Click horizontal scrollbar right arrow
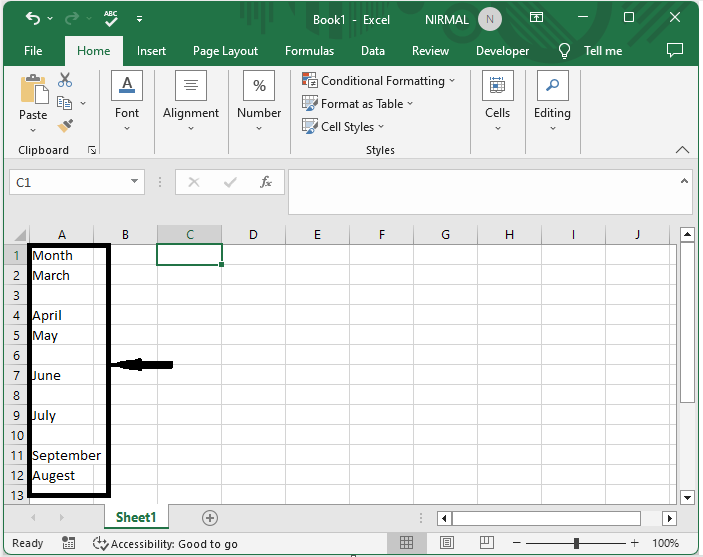This screenshot has height=557, width=703. pyautogui.click(x=669, y=518)
